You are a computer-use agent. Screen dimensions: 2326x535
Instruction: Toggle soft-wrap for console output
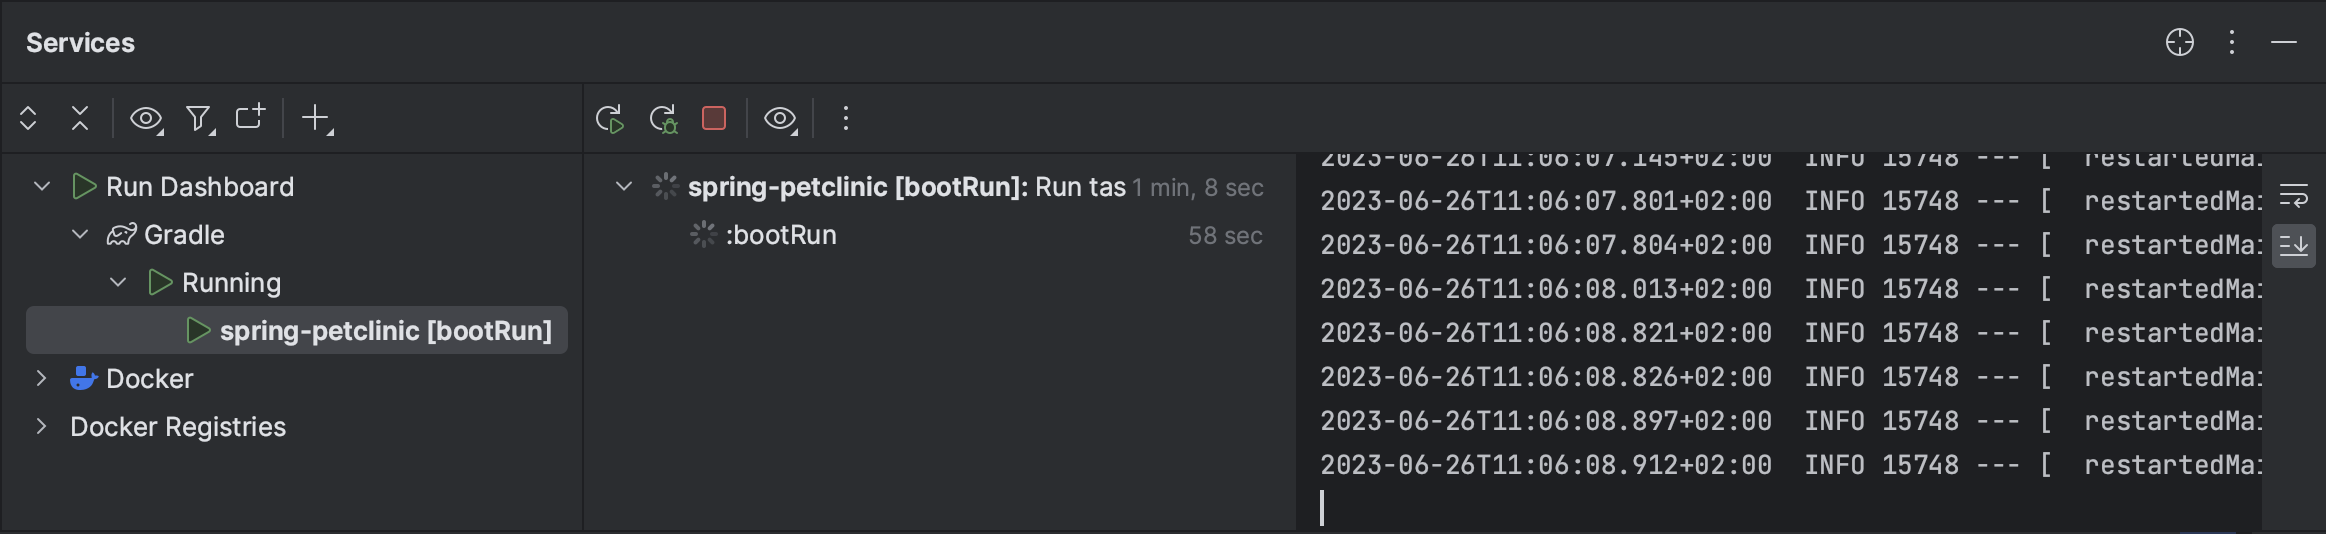2294,195
